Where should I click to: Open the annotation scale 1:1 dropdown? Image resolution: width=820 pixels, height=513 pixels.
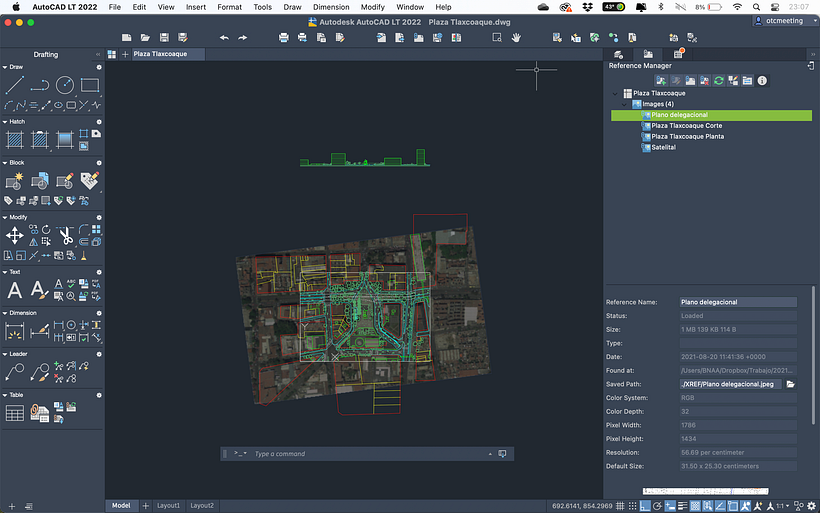pyautogui.click(x=783, y=506)
